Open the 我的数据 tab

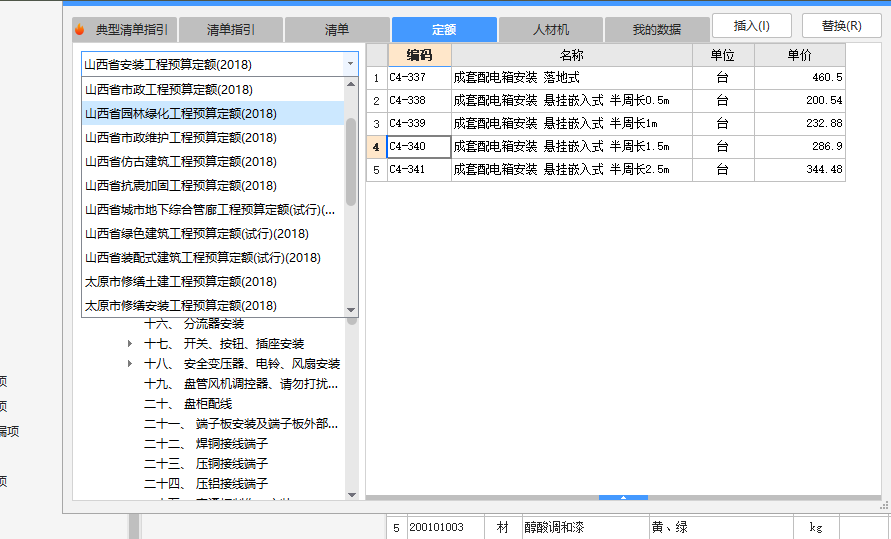657,30
